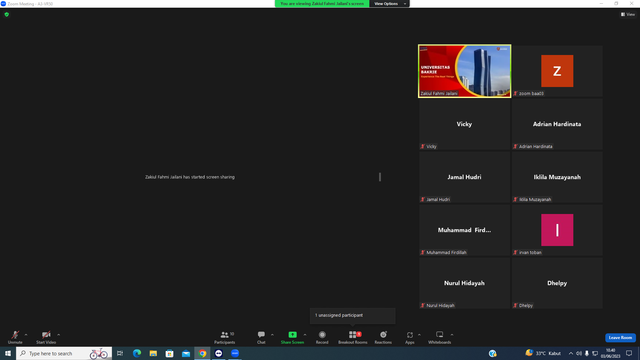The image size is (640, 360).
Task: Open the Mail app from the taskbar
Action: coord(186,353)
